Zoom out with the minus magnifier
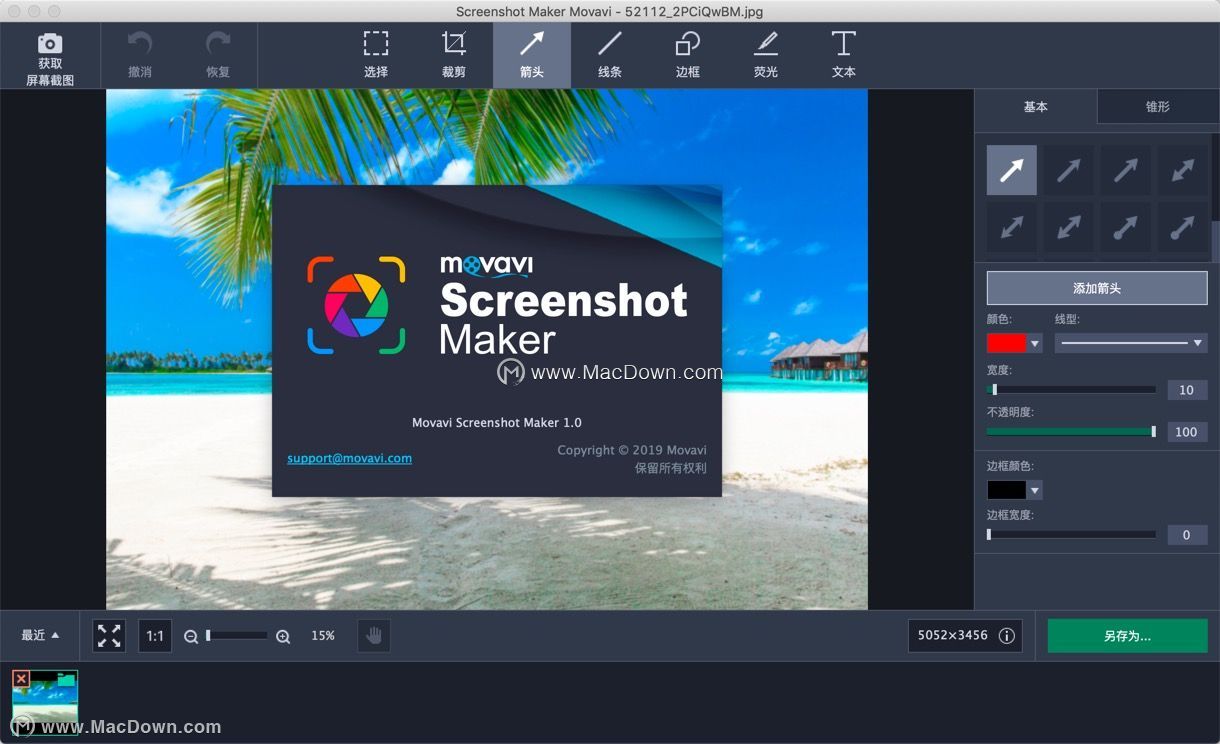1220x744 pixels. tap(191, 636)
